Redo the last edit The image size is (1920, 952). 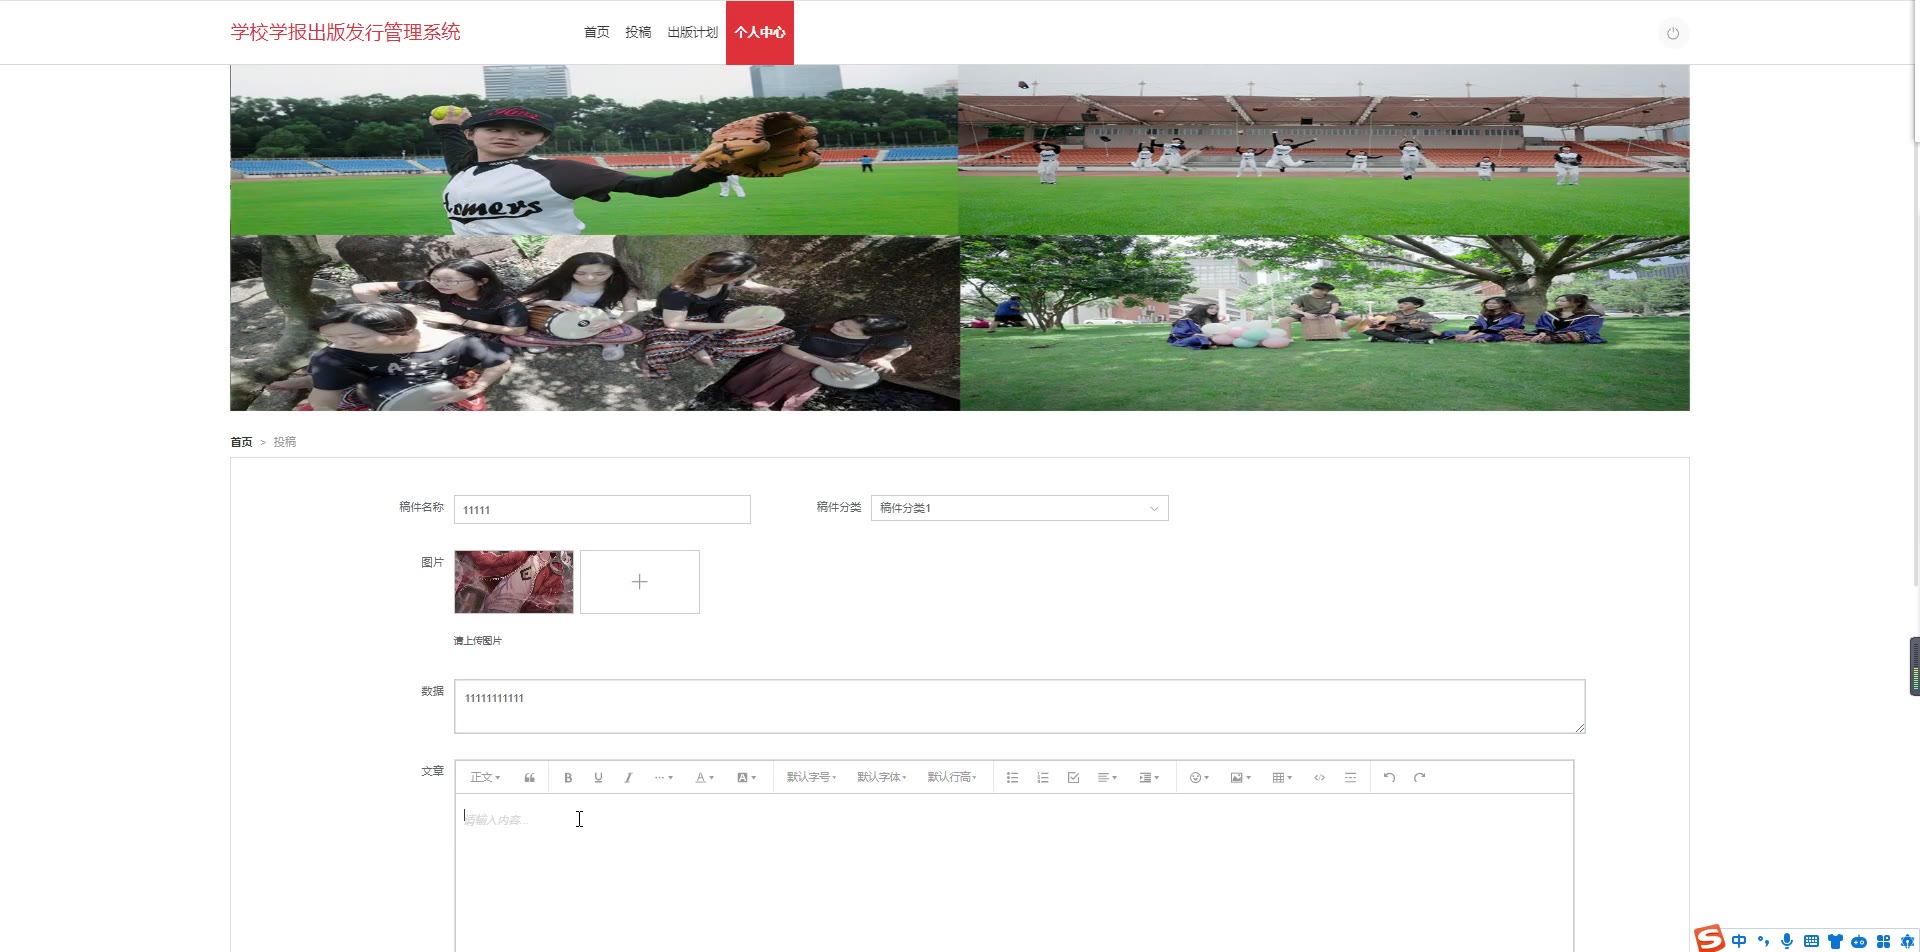point(1419,778)
